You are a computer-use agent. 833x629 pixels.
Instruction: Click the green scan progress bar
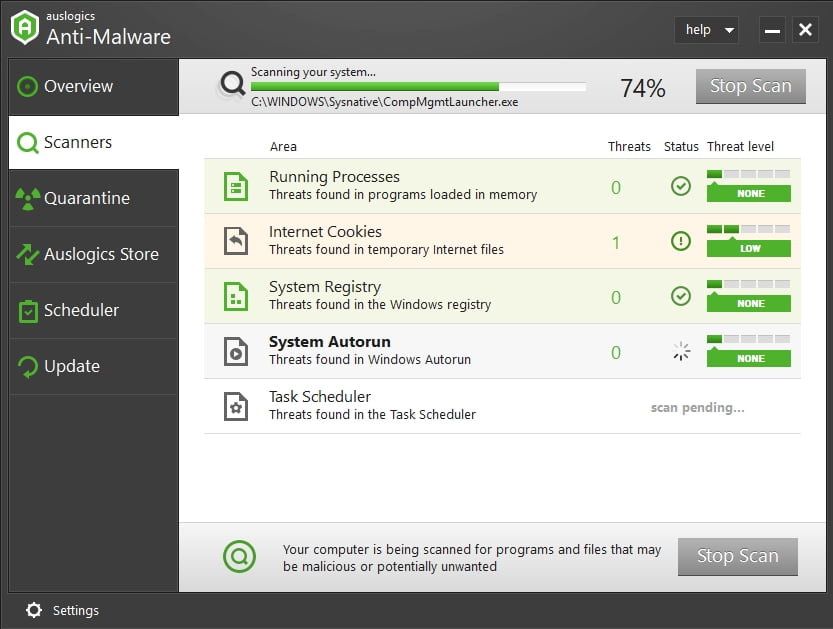pyautogui.click(x=418, y=87)
